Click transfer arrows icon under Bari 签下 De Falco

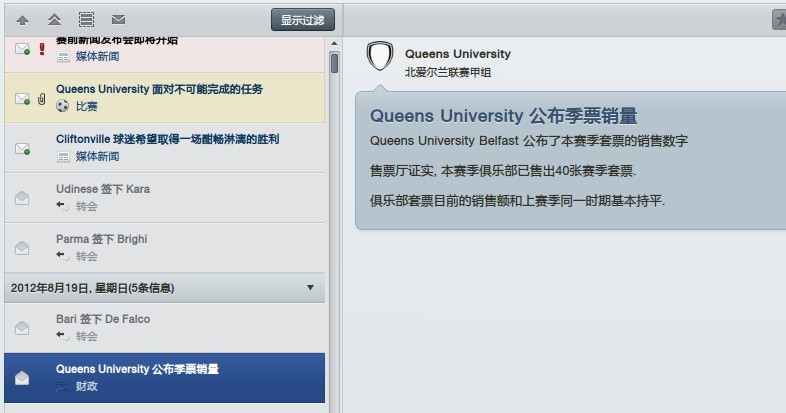(x=63, y=336)
